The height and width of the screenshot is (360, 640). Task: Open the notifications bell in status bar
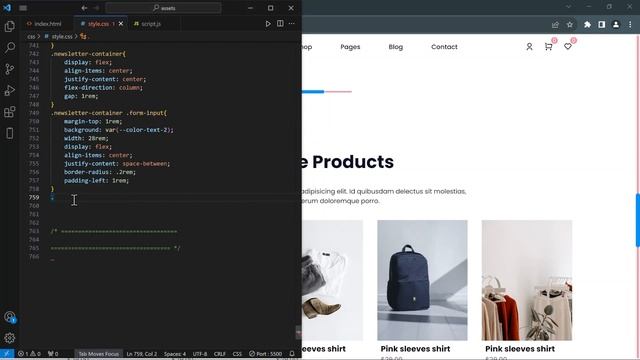[x=292, y=353]
